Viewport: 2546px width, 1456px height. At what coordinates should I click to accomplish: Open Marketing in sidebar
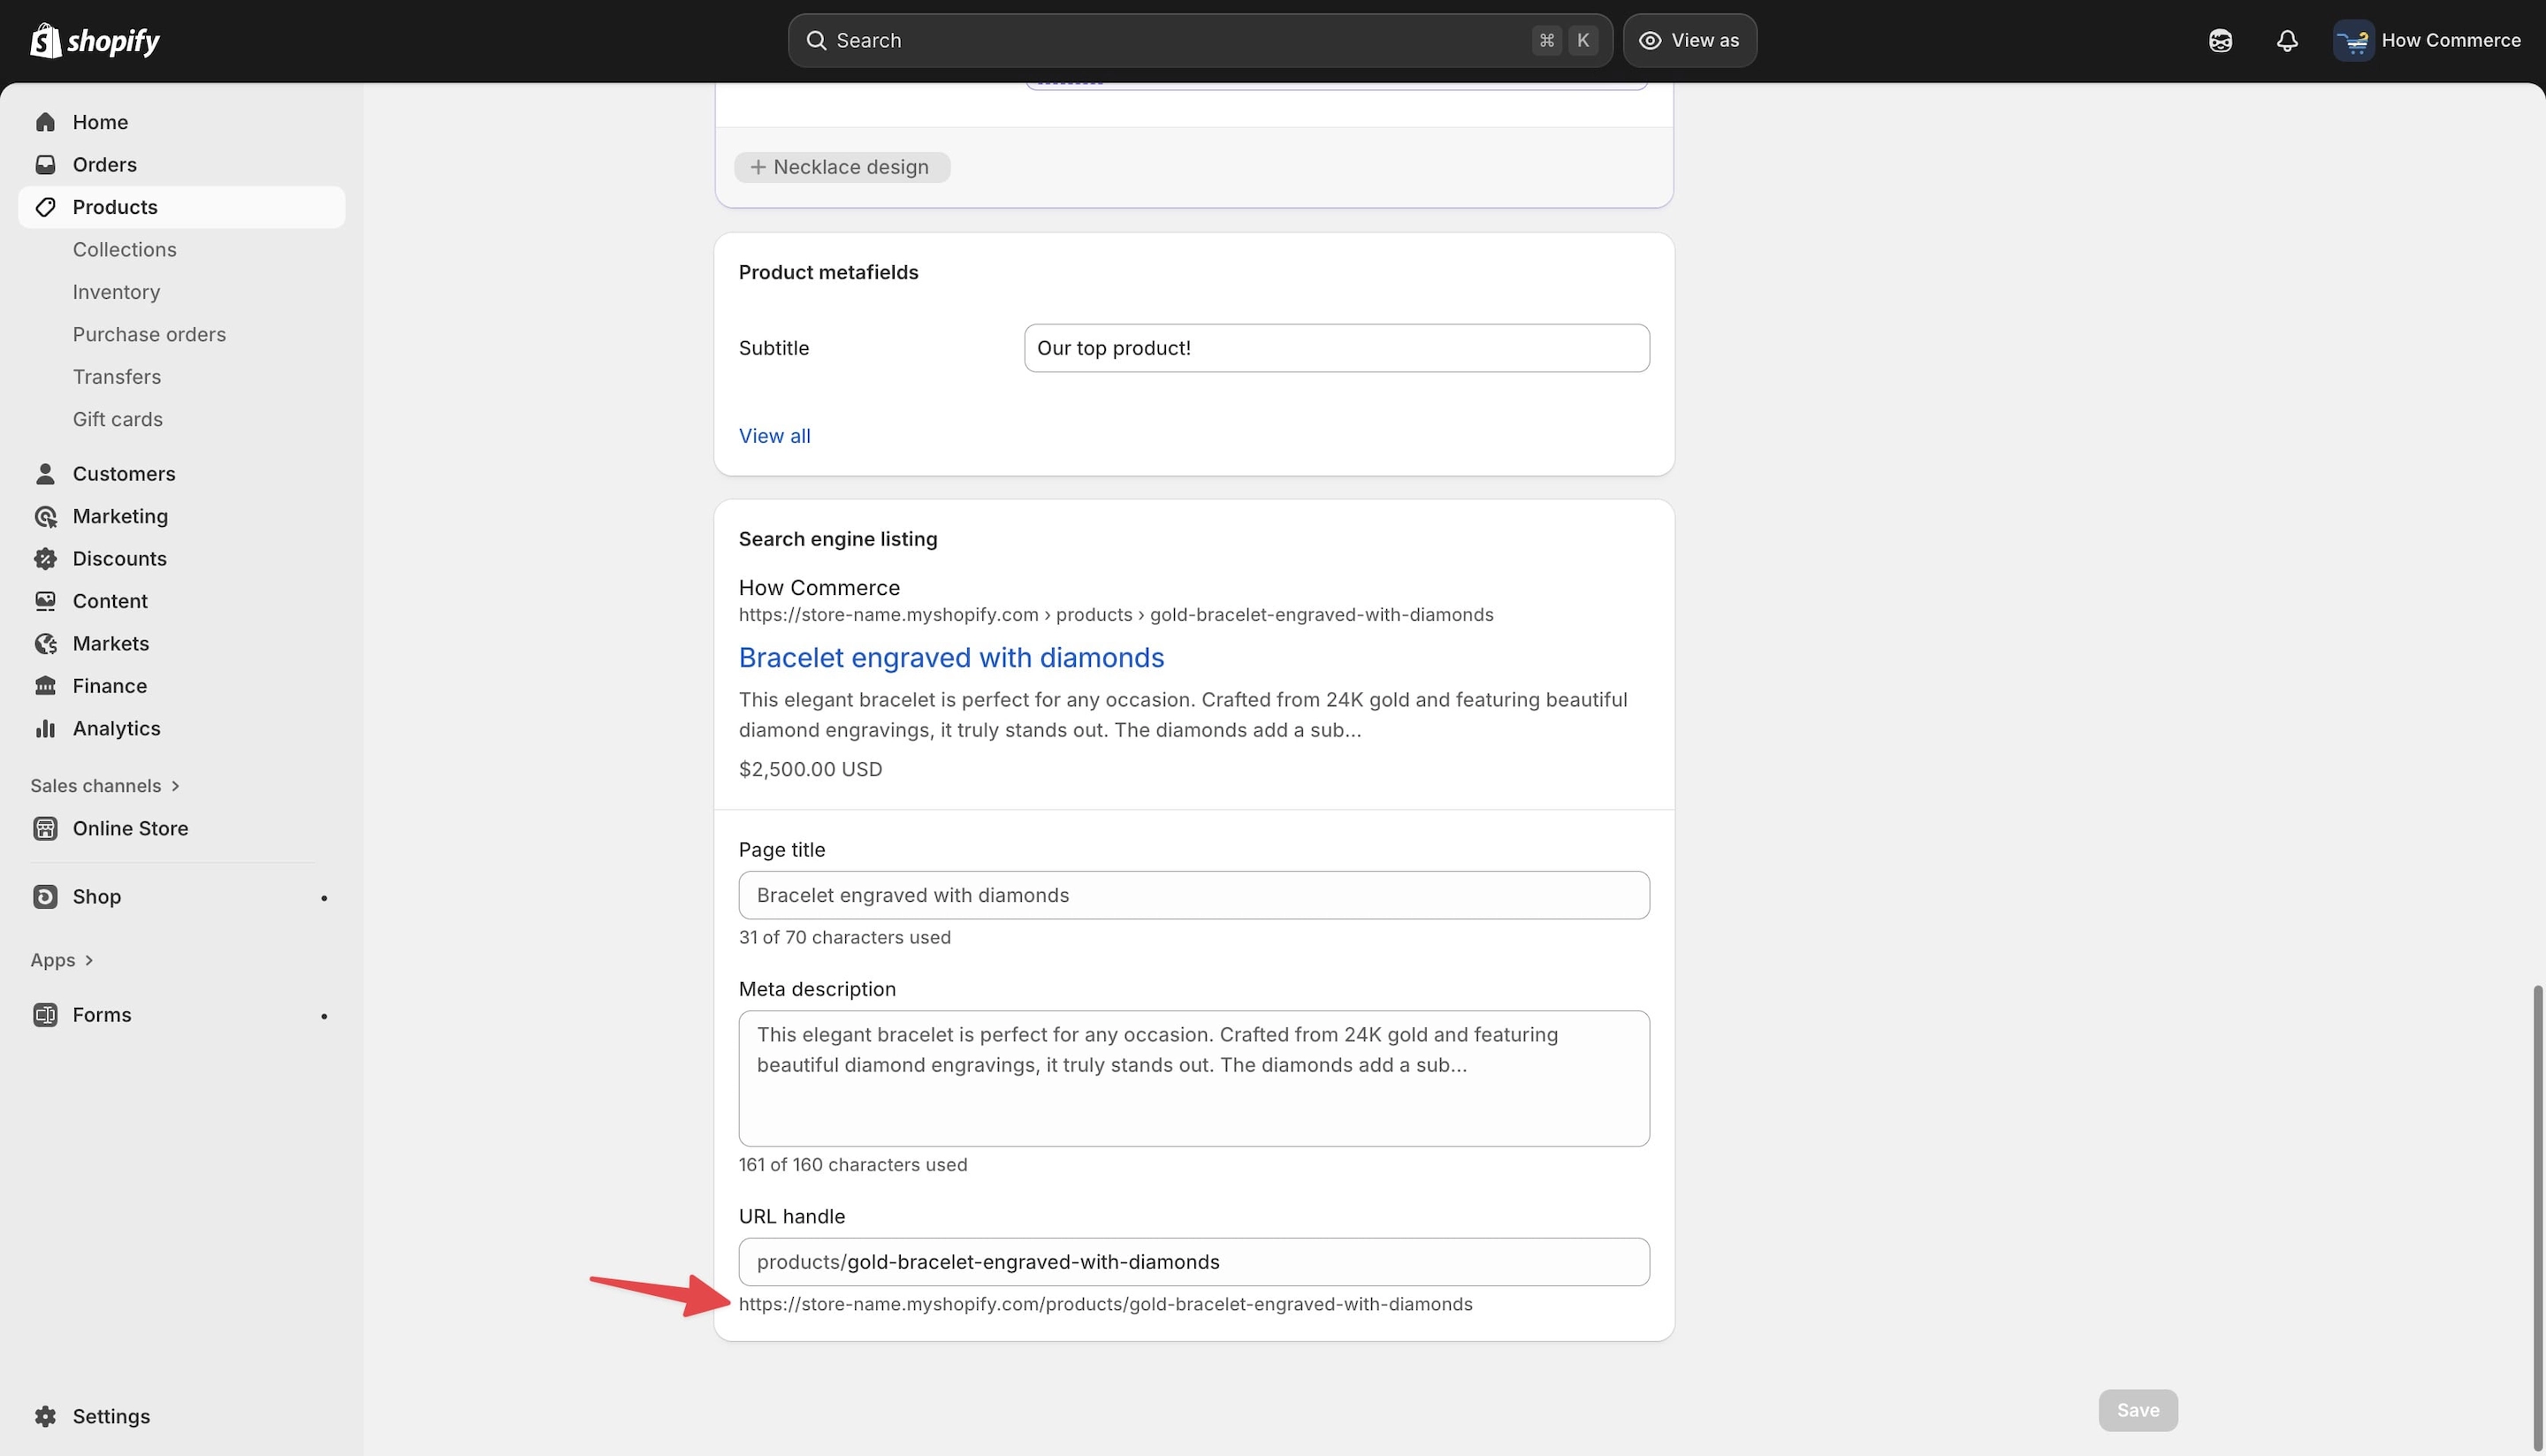[x=181, y=516]
